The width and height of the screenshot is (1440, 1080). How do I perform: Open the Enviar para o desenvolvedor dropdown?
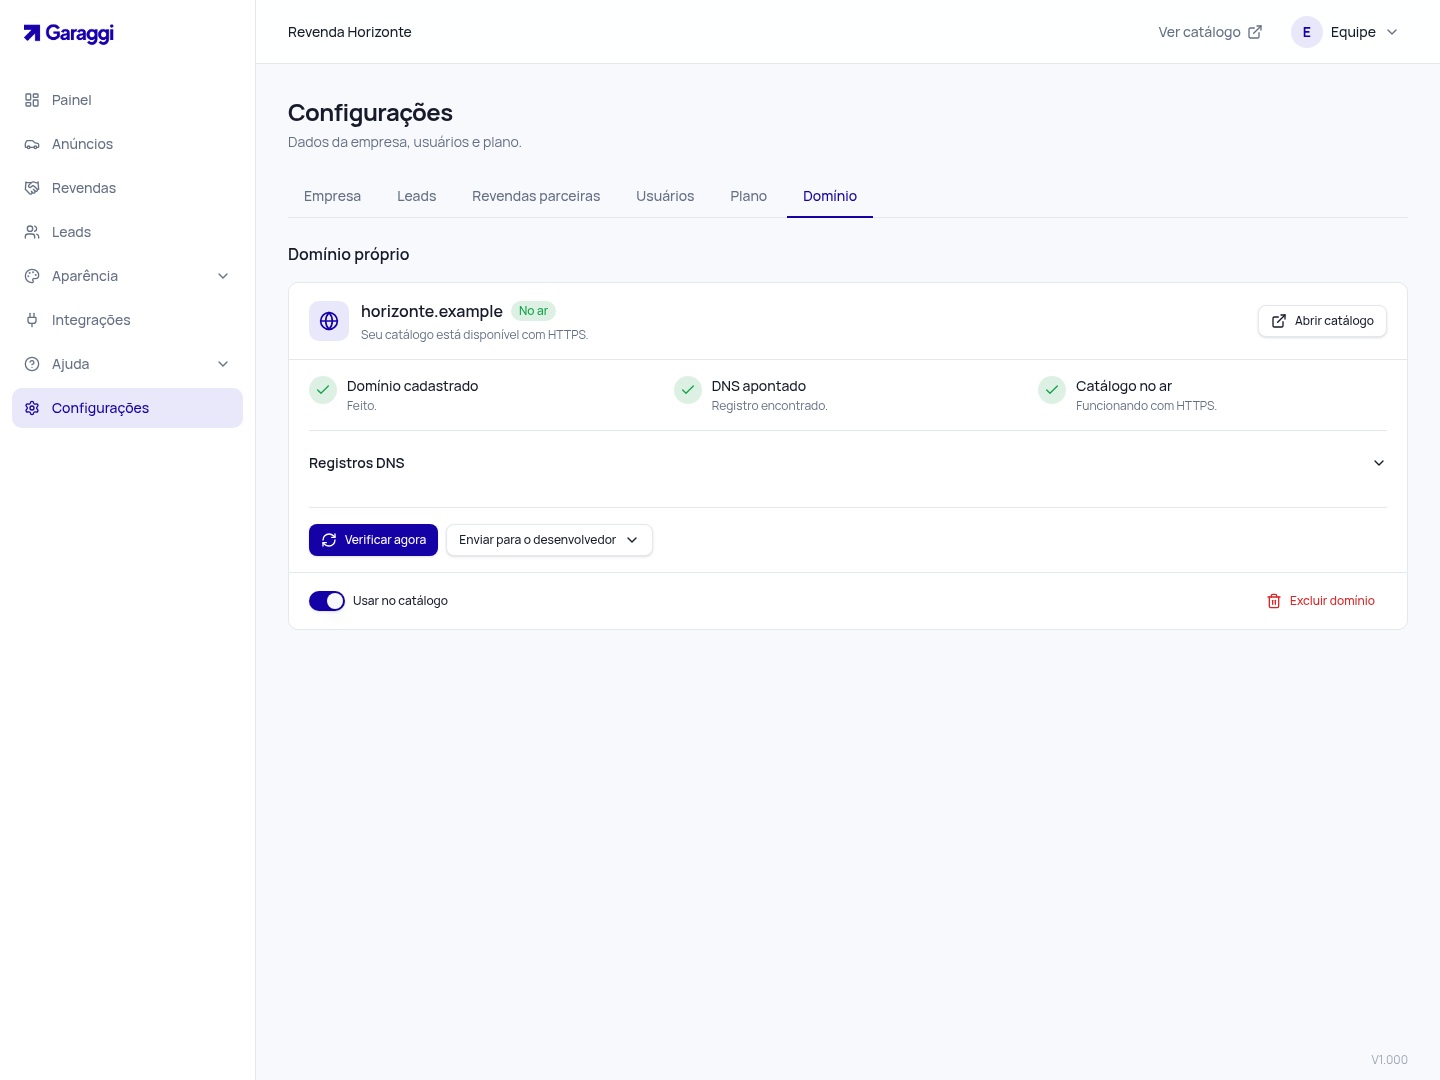click(x=549, y=540)
